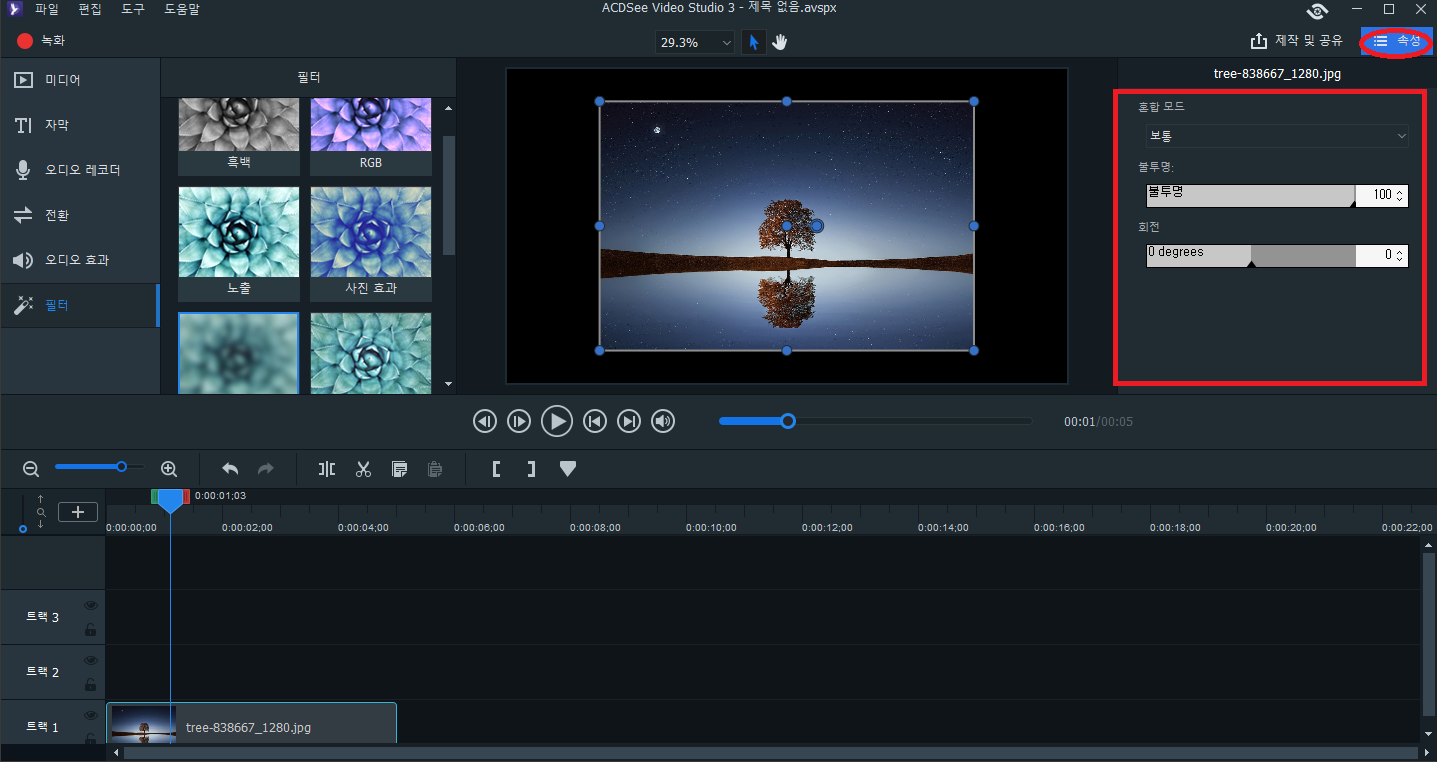The width and height of the screenshot is (1437, 762).
Task: Click the 회전 rotation degrees slider
Action: coord(1251,255)
